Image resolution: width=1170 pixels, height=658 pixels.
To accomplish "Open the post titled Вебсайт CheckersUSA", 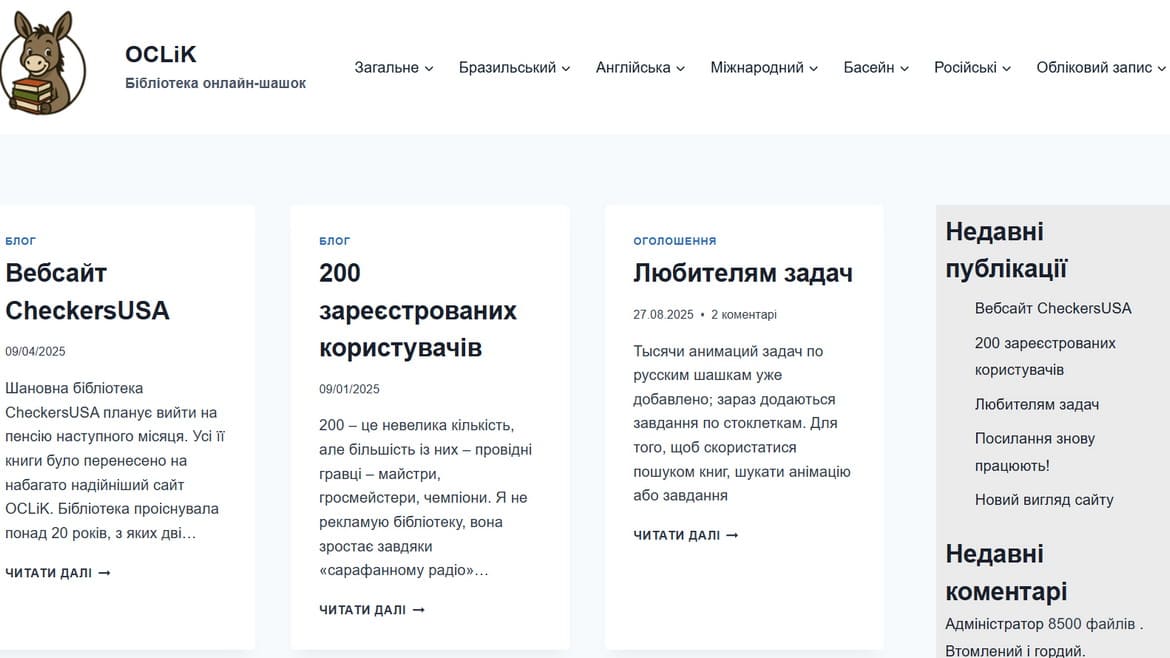I will (x=87, y=292).
